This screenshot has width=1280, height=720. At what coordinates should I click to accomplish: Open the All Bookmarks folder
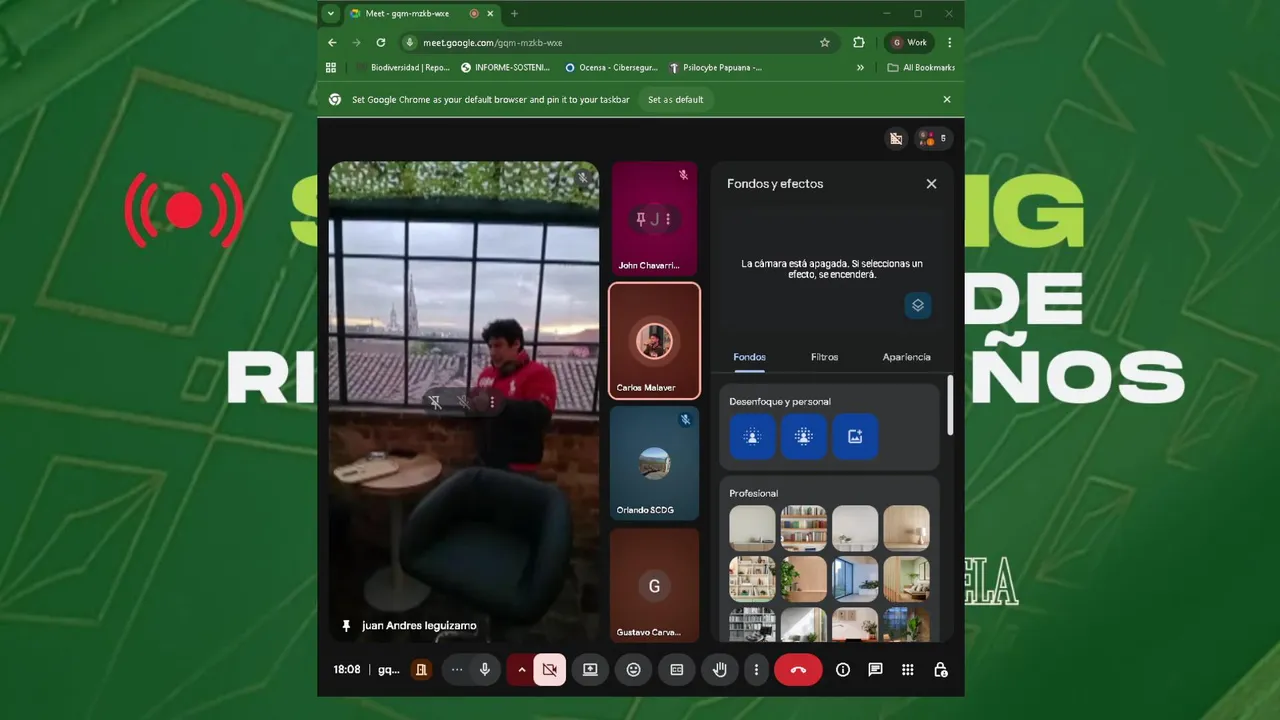(921, 68)
